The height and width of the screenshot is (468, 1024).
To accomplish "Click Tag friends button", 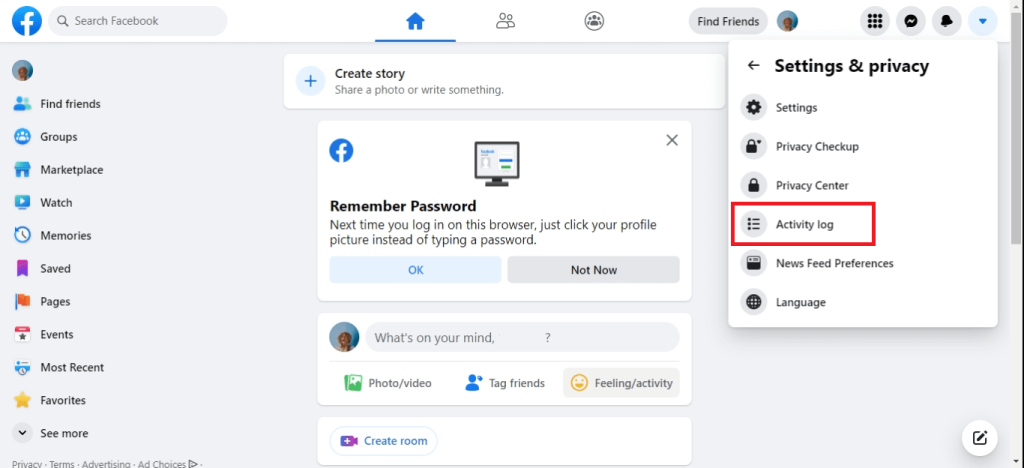I will [505, 383].
